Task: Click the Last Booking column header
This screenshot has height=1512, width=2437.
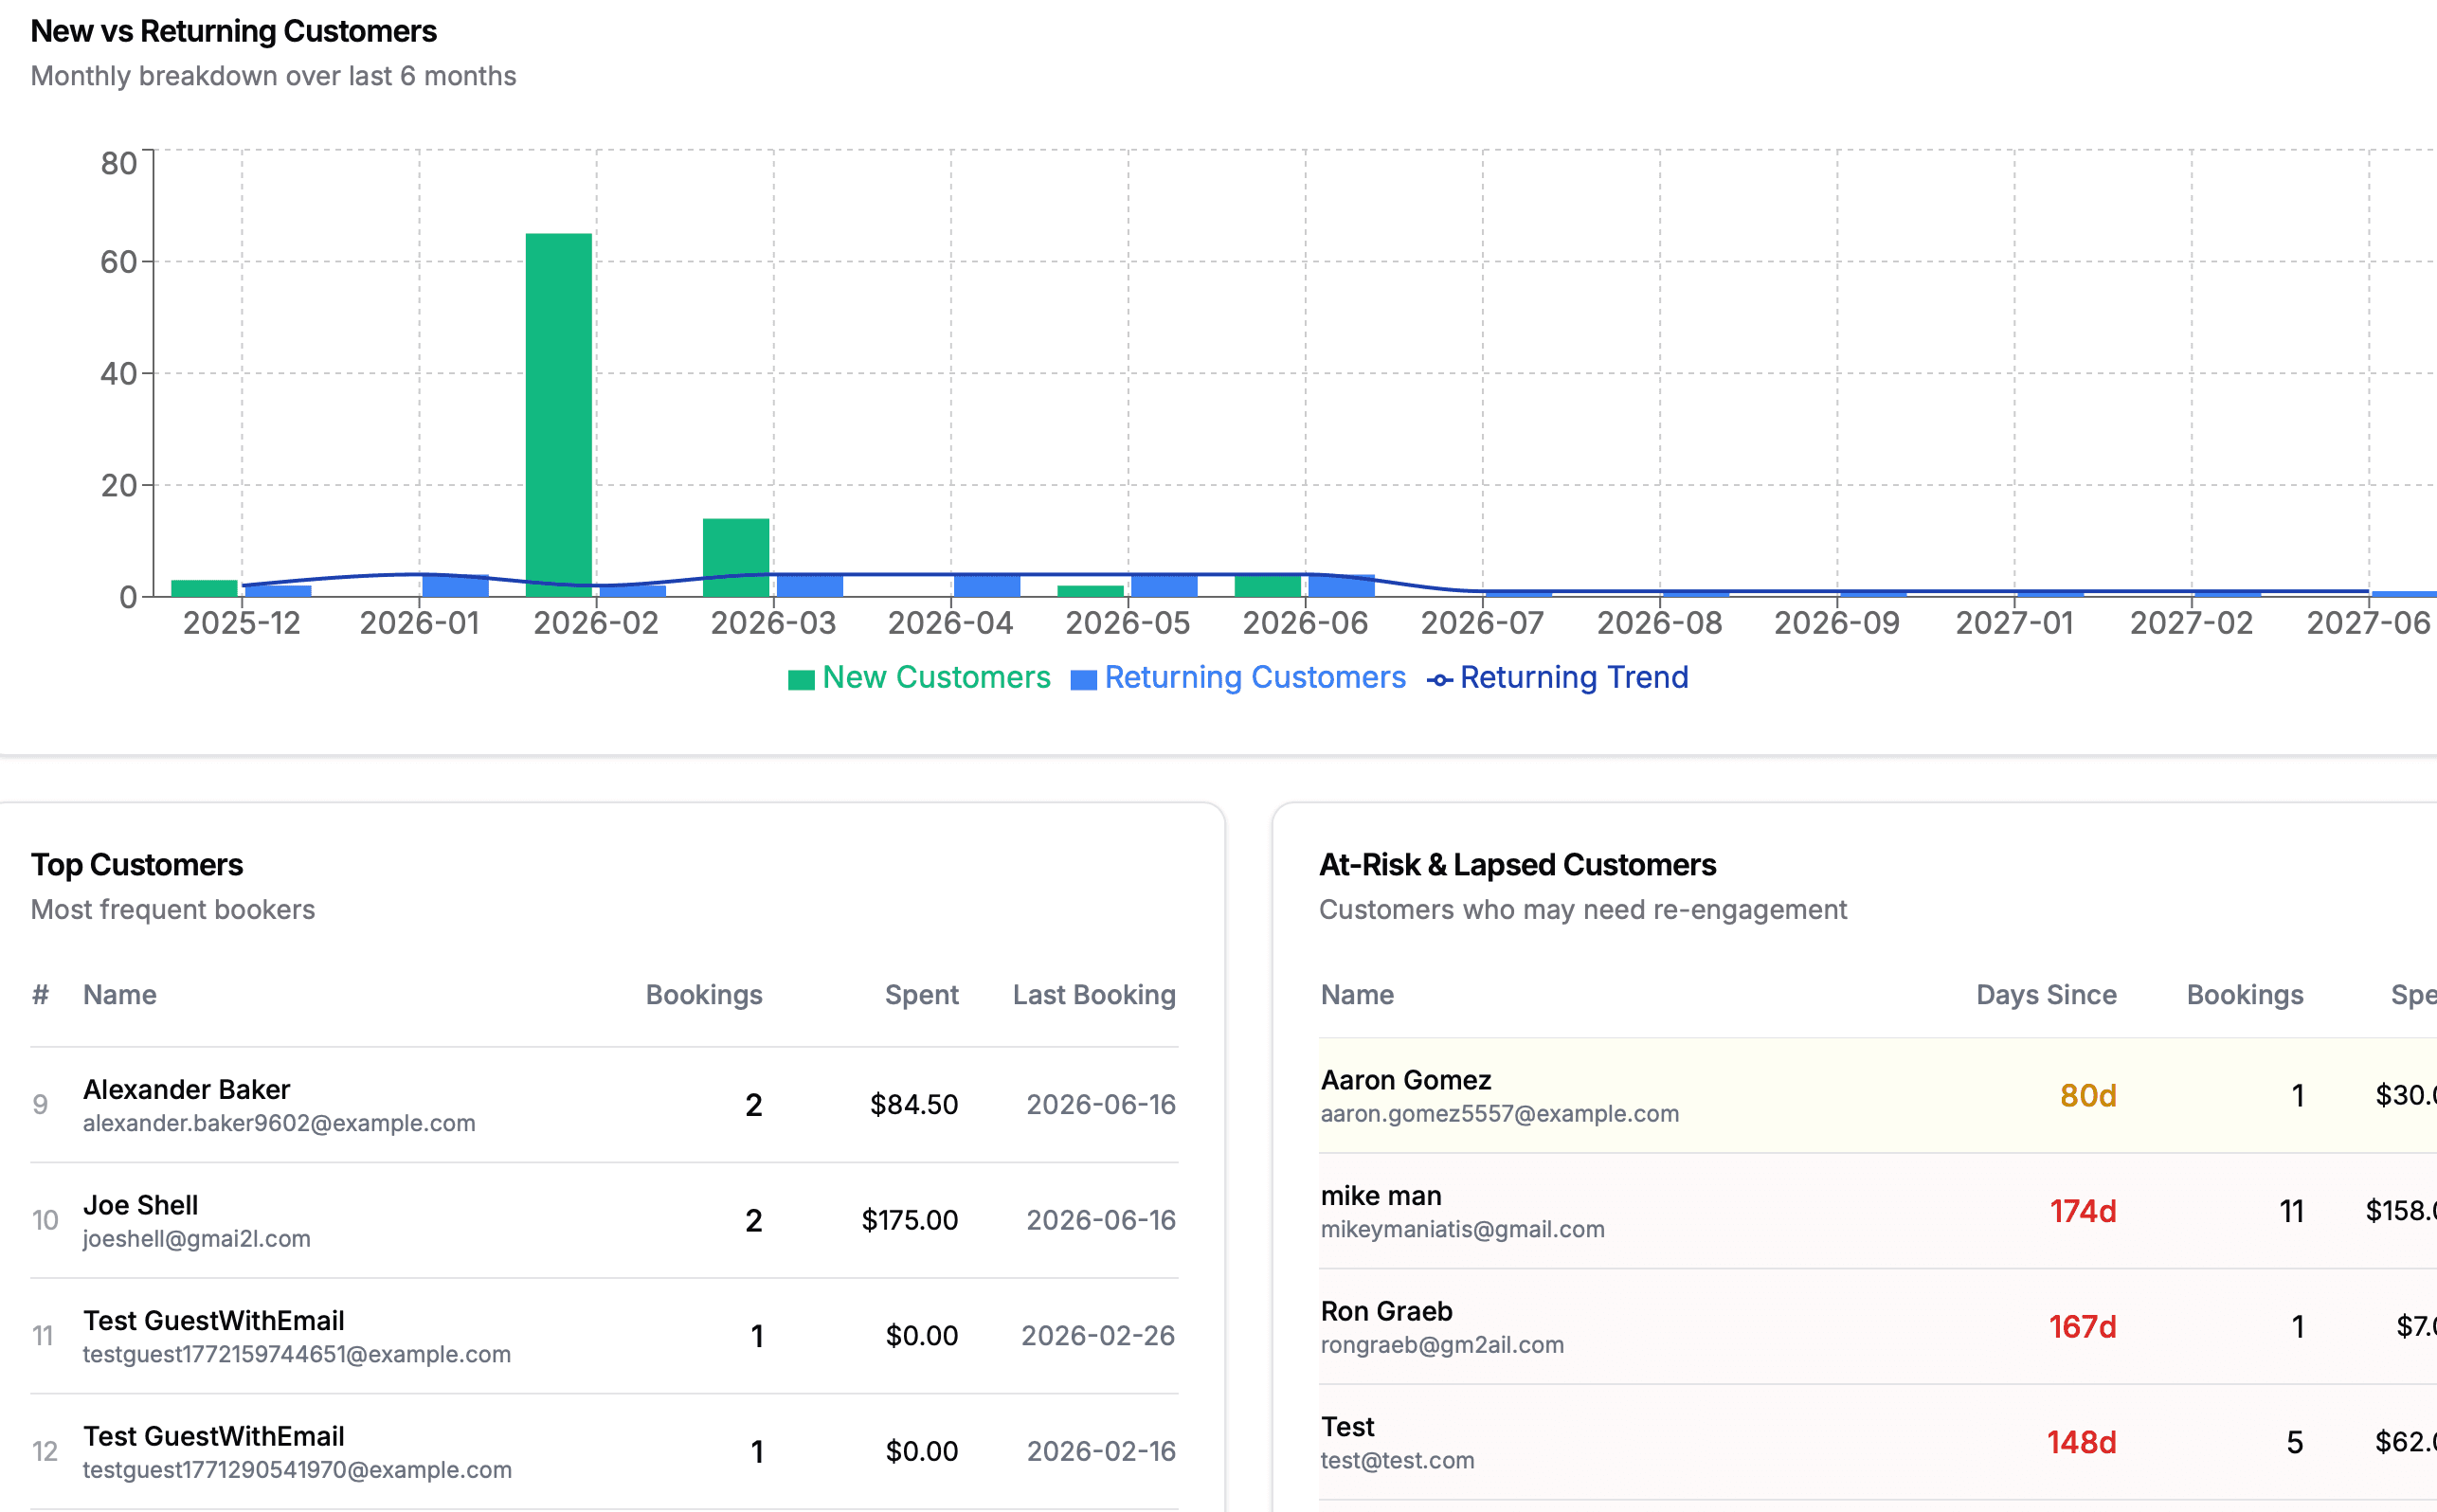Action: 1094,995
